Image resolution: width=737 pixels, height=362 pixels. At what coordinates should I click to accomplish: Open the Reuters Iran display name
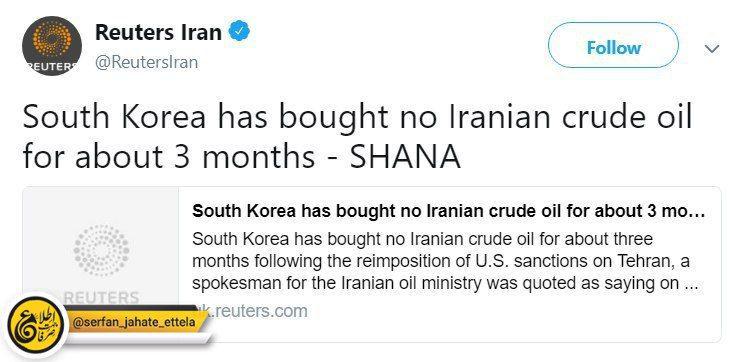[x=158, y=32]
